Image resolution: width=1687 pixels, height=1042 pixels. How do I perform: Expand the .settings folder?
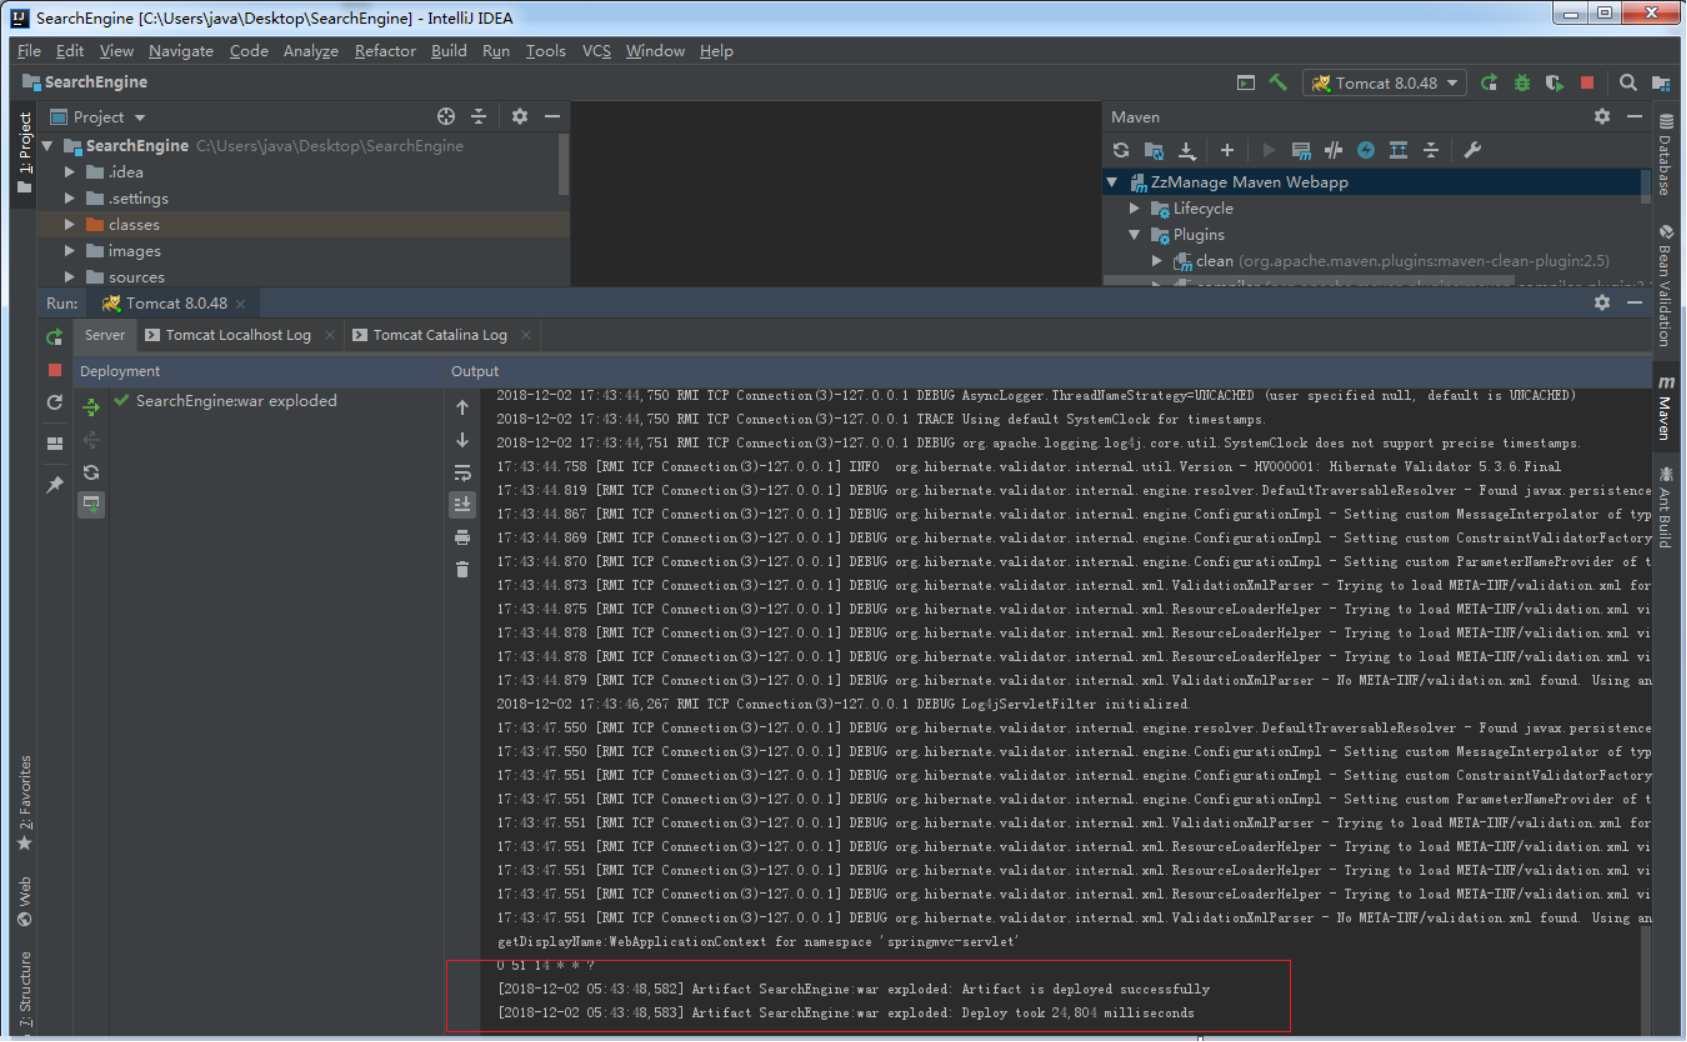[69, 198]
